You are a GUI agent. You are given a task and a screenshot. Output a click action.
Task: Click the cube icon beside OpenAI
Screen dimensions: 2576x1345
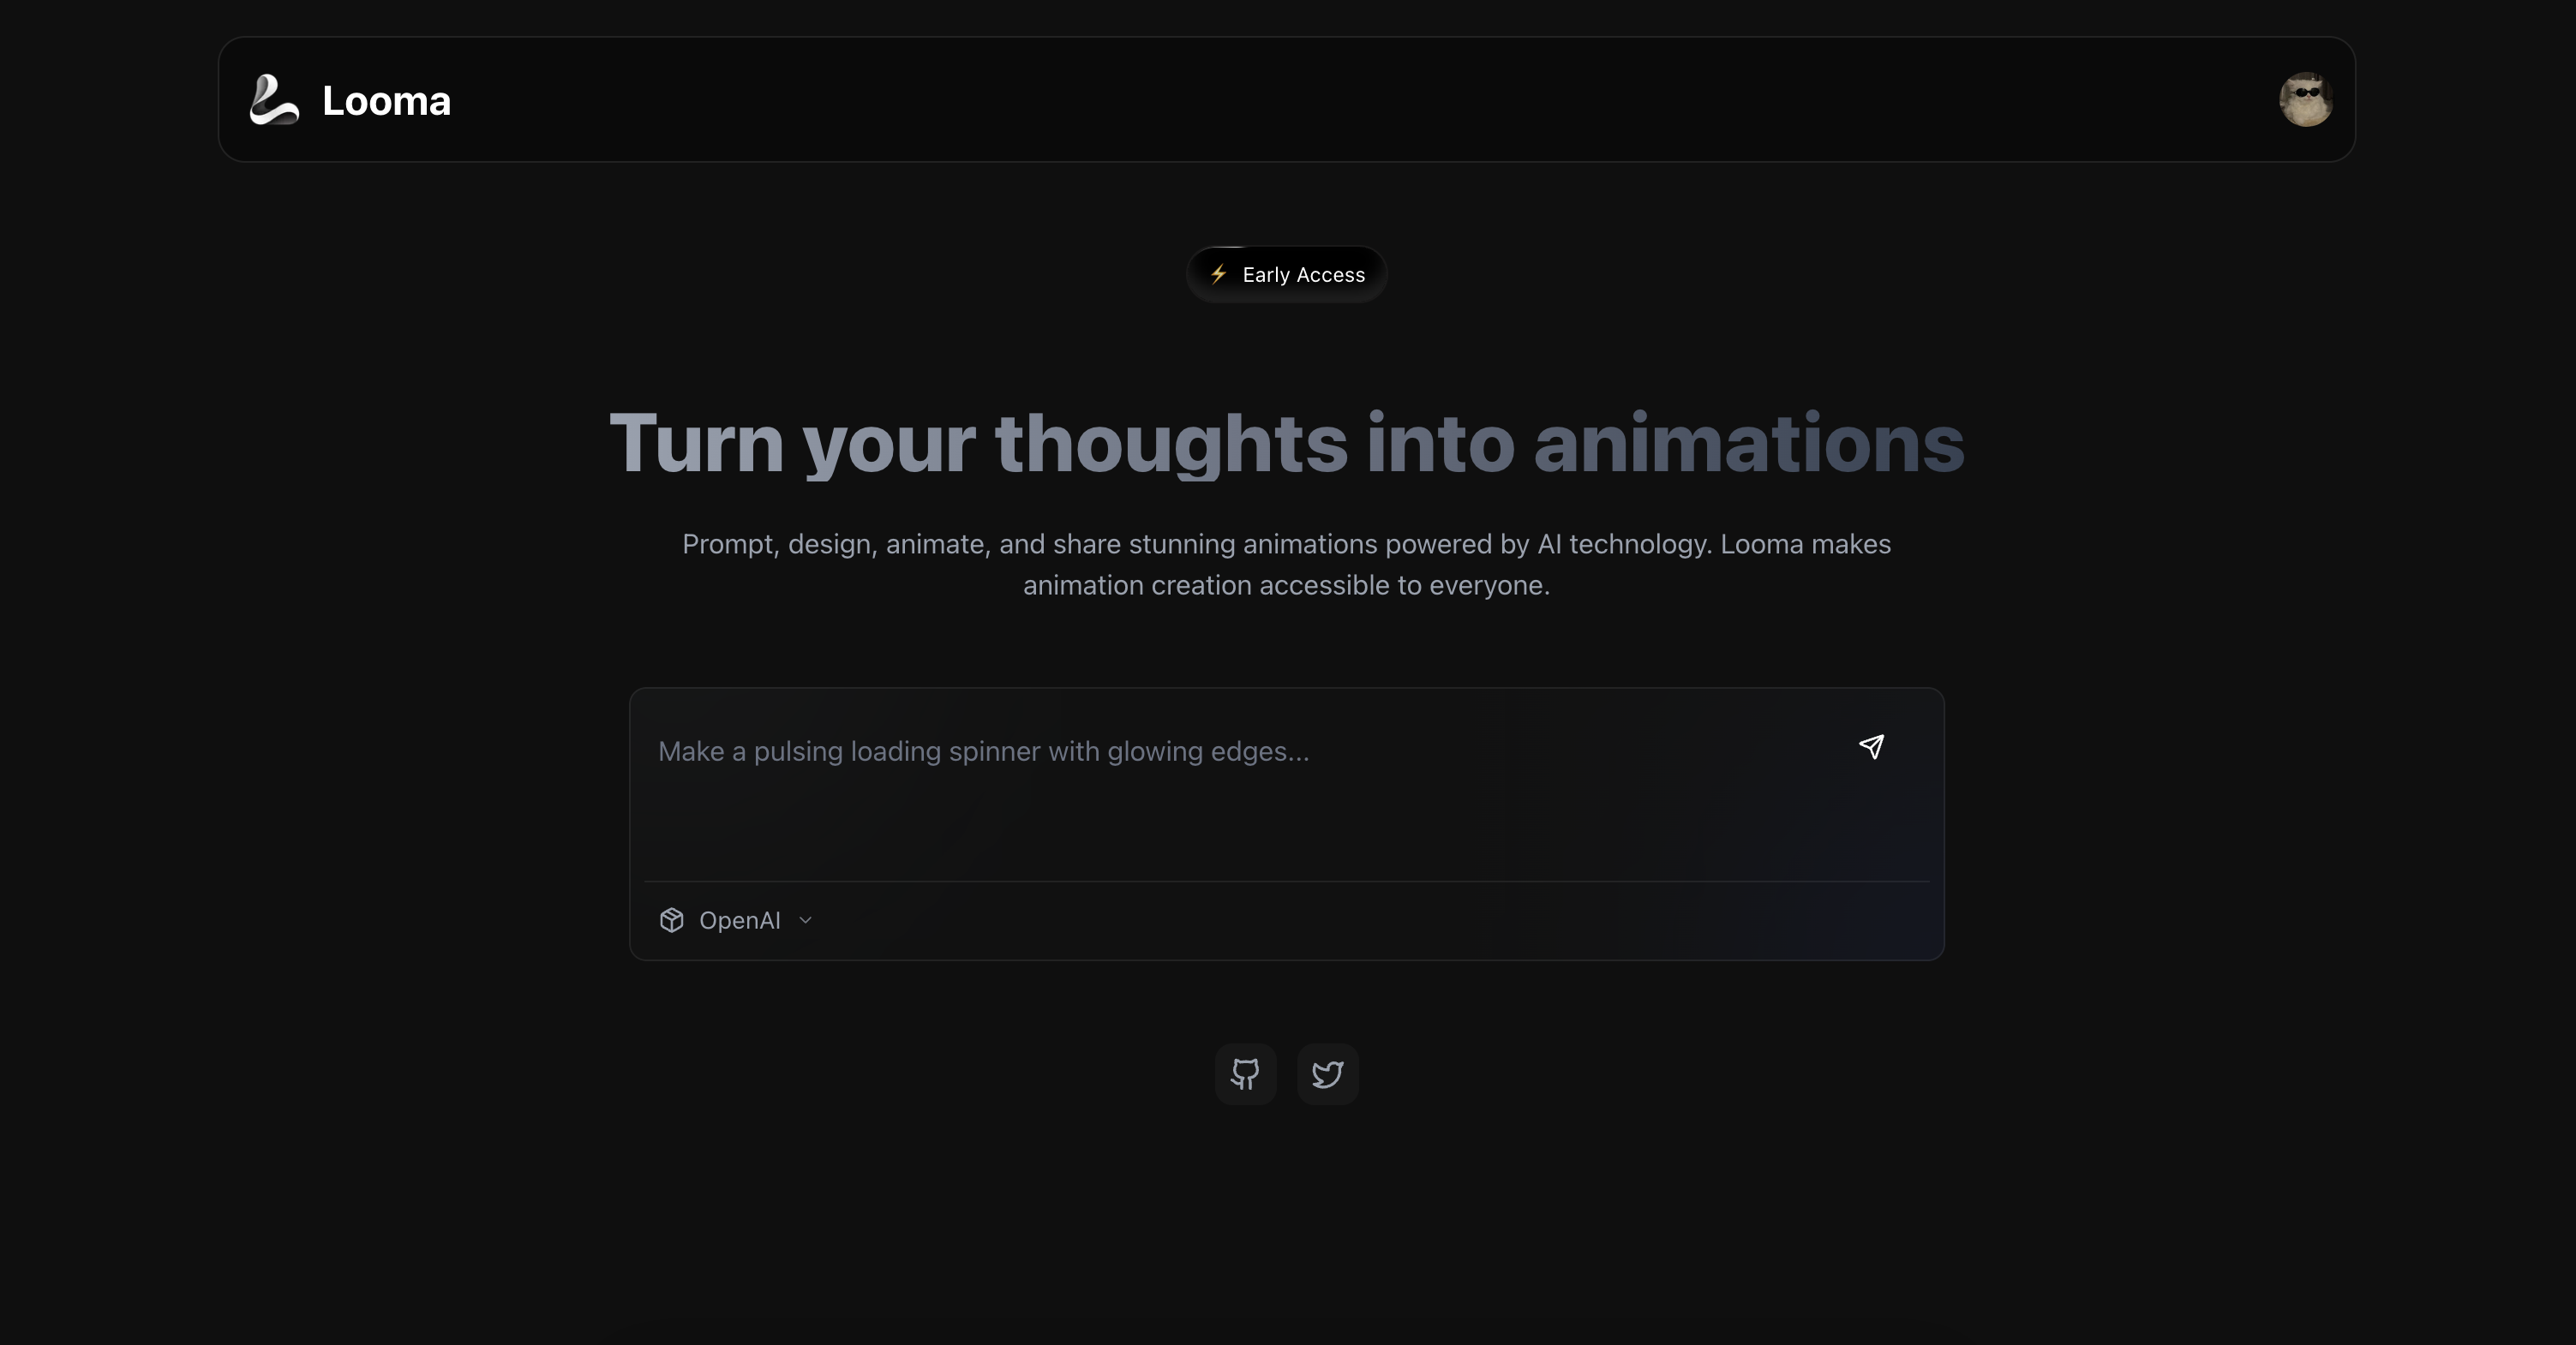point(672,920)
